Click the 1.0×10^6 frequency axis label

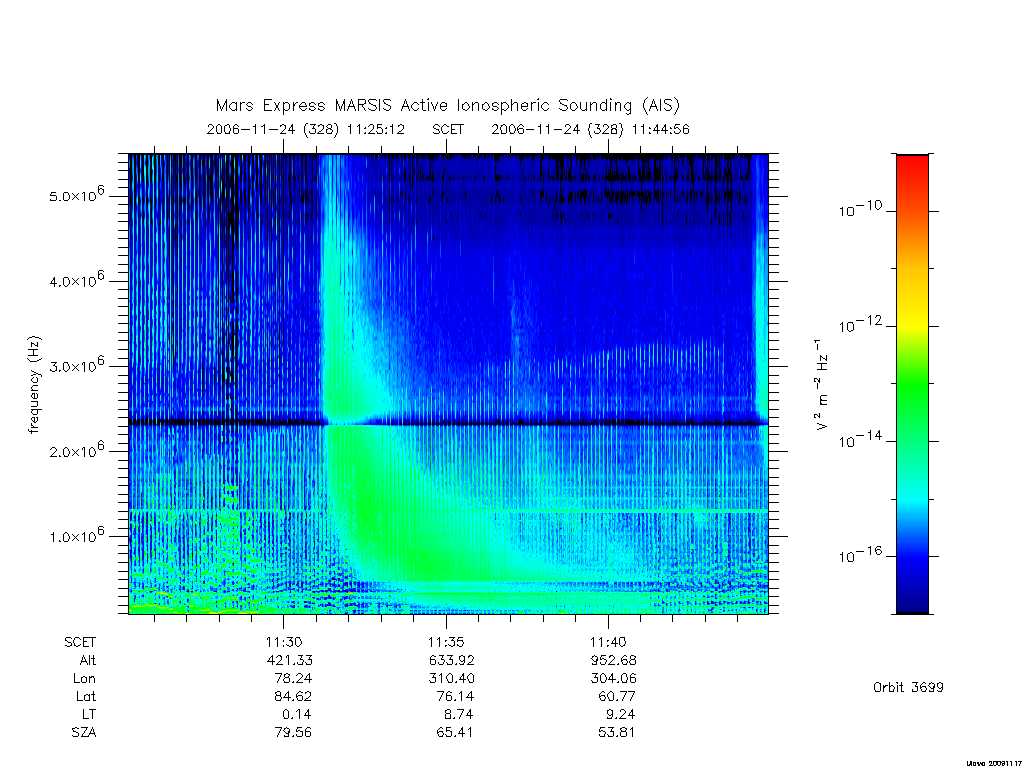76,535
